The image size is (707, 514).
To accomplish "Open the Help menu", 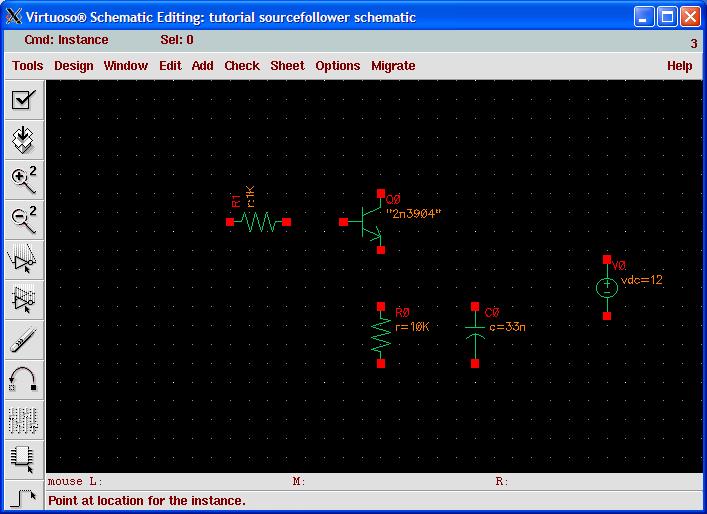I will (x=679, y=66).
